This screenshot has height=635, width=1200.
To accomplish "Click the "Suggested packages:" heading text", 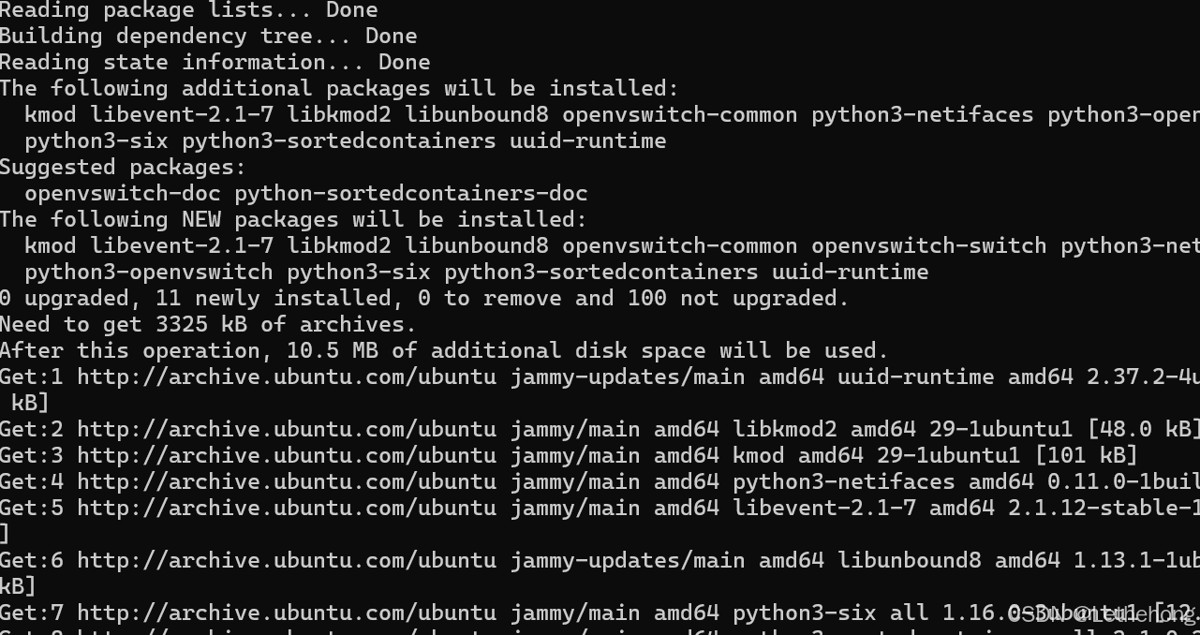I will [122, 167].
